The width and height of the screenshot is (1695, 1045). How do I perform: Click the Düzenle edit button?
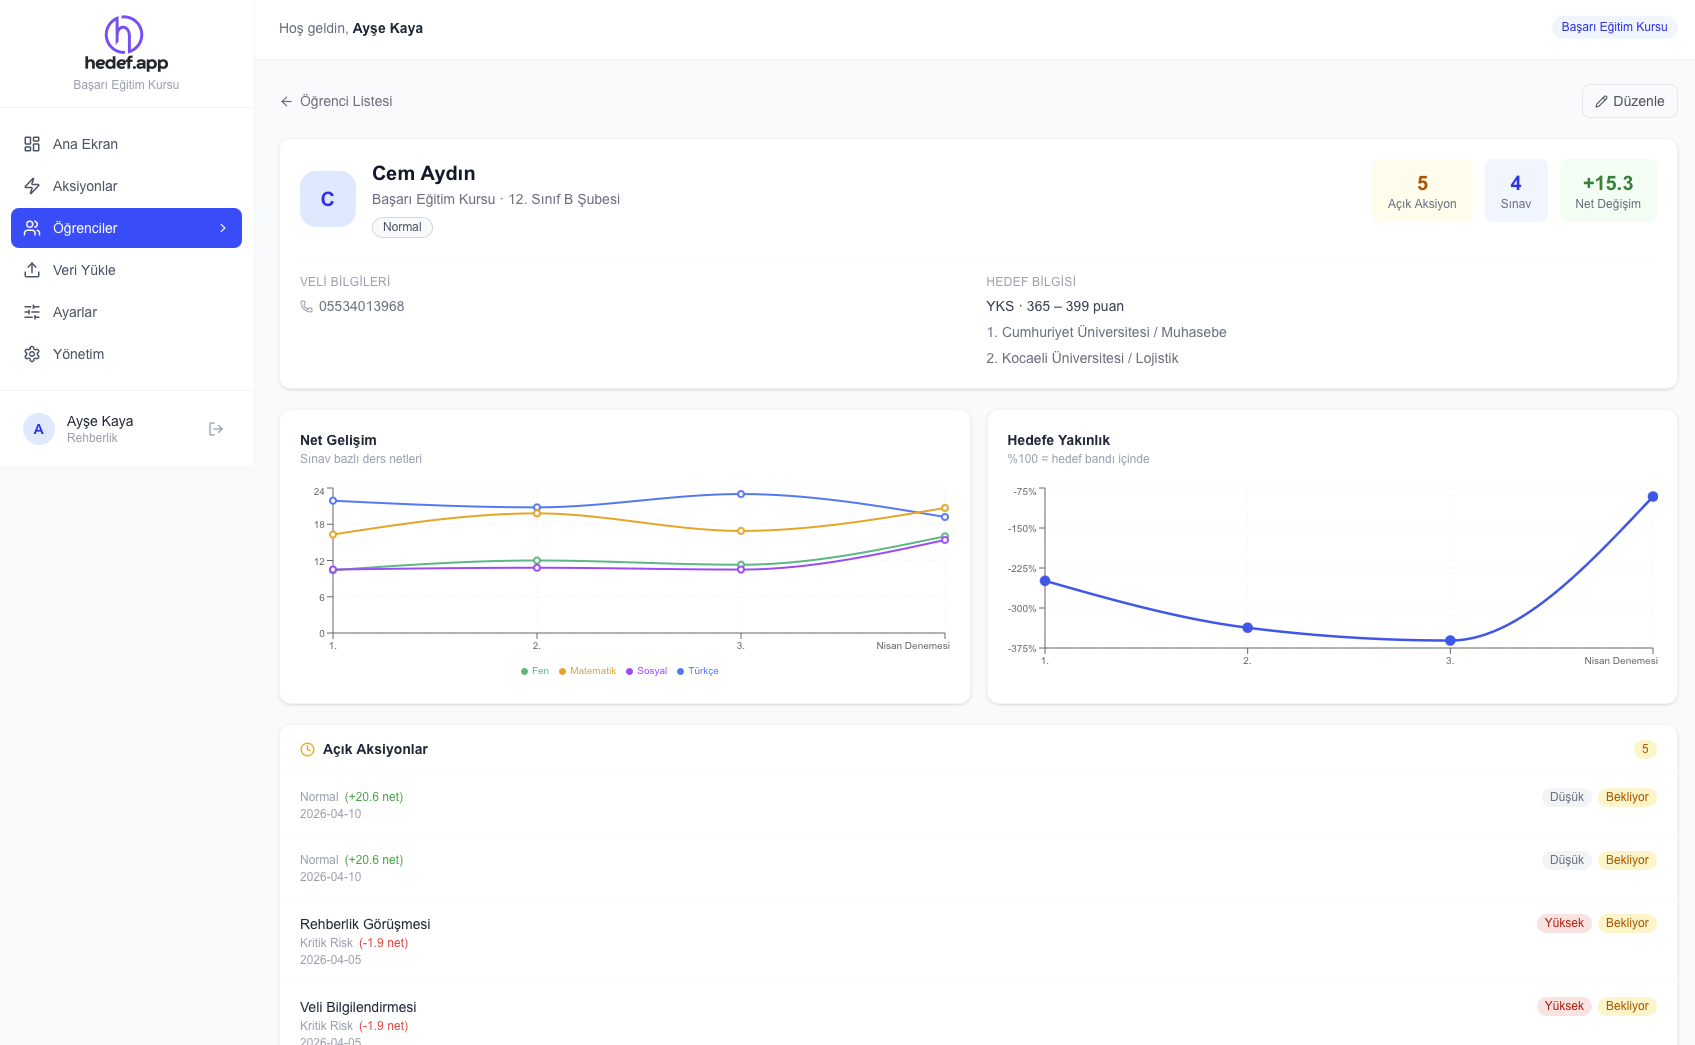click(1629, 101)
